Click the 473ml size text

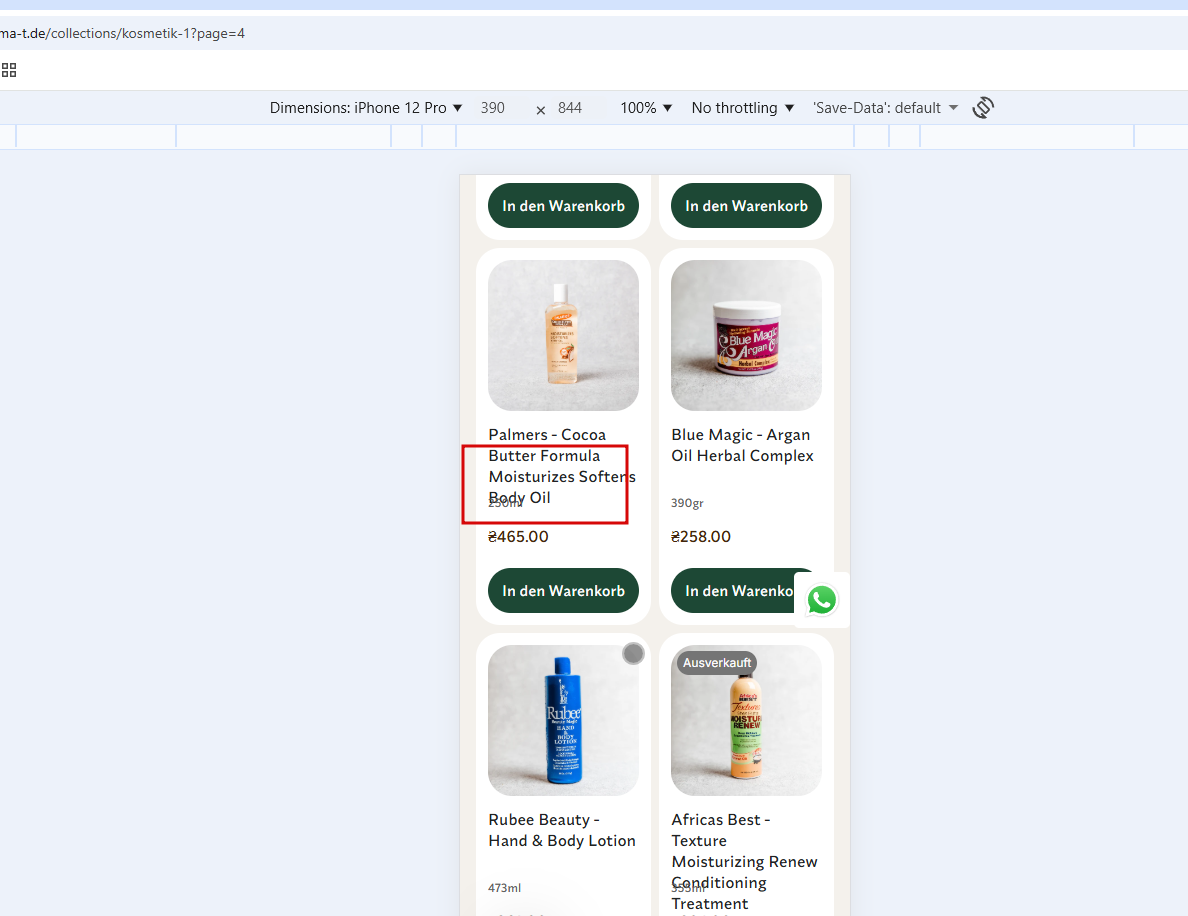pos(505,888)
